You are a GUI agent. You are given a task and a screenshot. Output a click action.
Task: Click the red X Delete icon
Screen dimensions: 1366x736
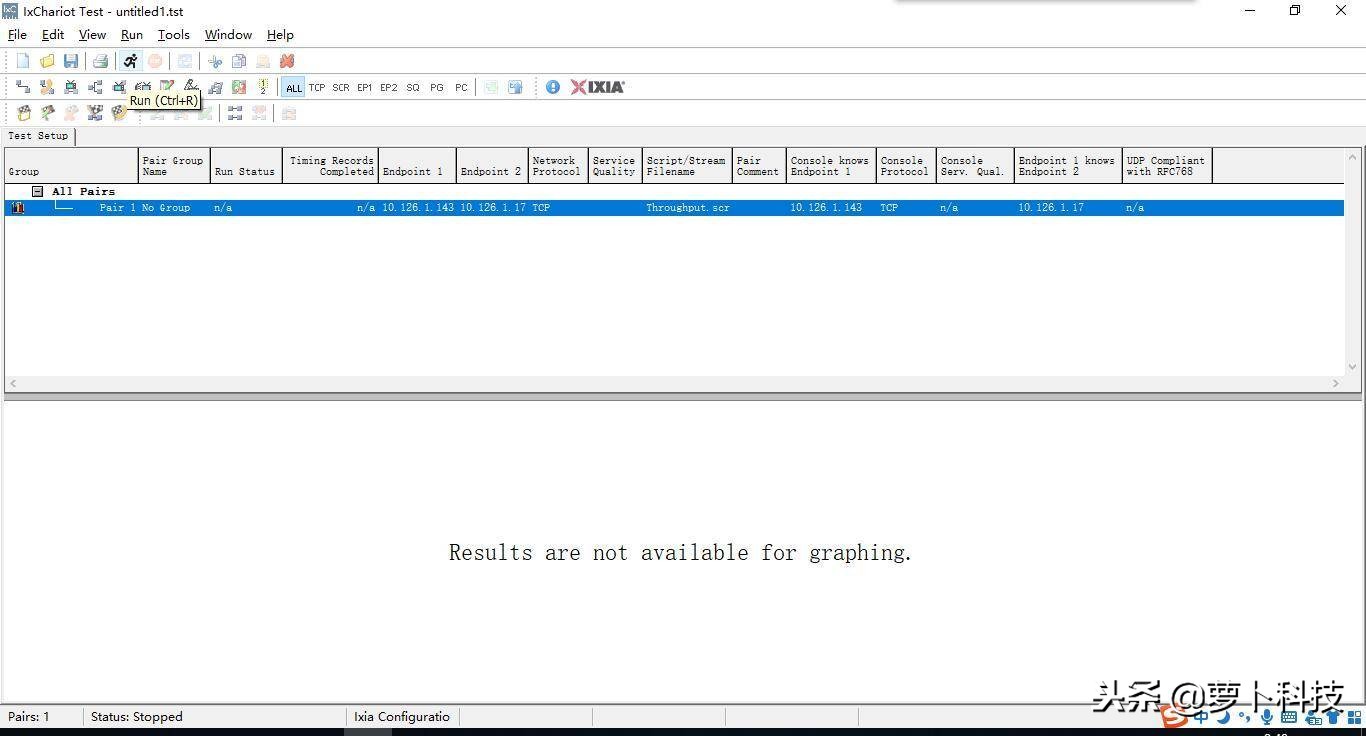(287, 61)
